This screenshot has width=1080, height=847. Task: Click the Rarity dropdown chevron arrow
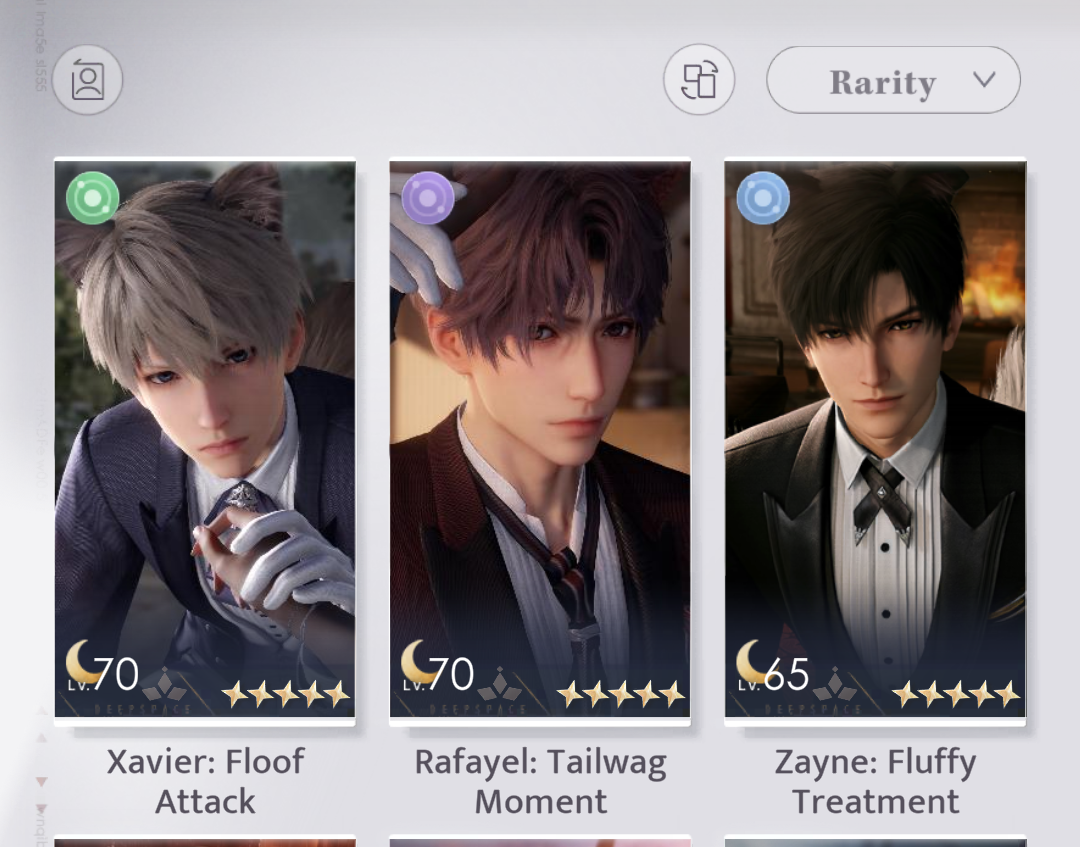click(984, 79)
